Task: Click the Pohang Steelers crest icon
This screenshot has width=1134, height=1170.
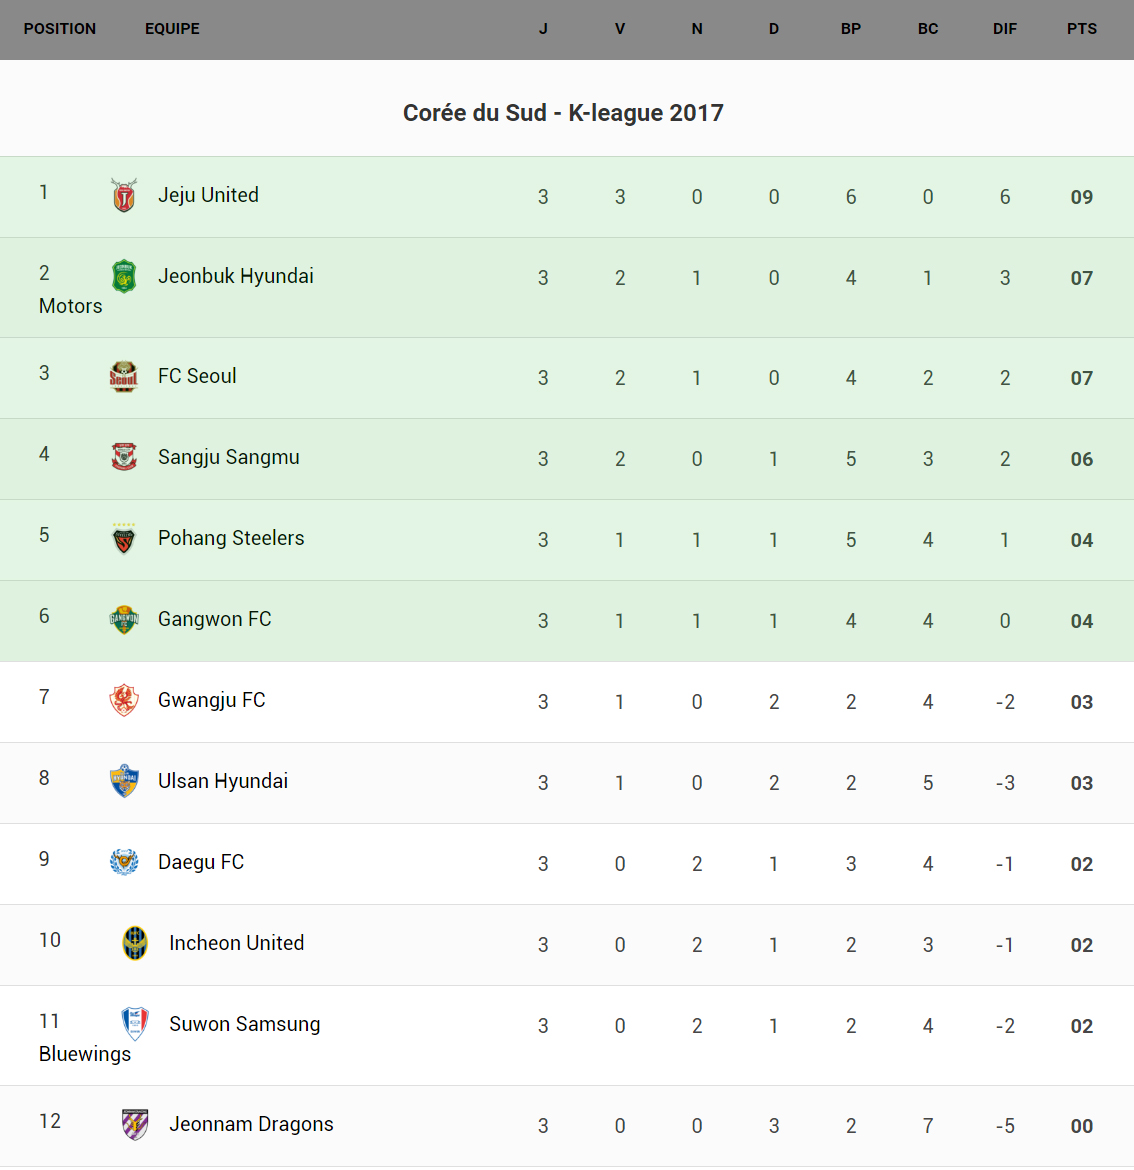Action: click(x=124, y=539)
